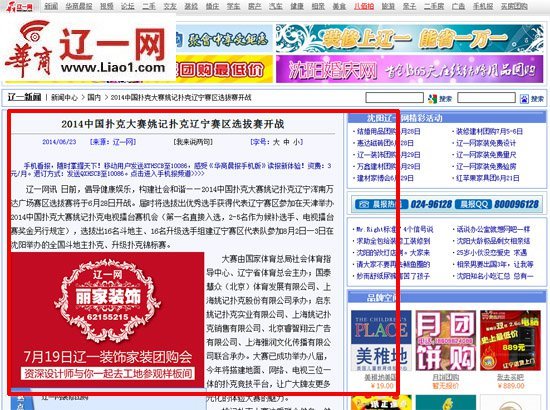Set article font size to 大

(276, 142)
